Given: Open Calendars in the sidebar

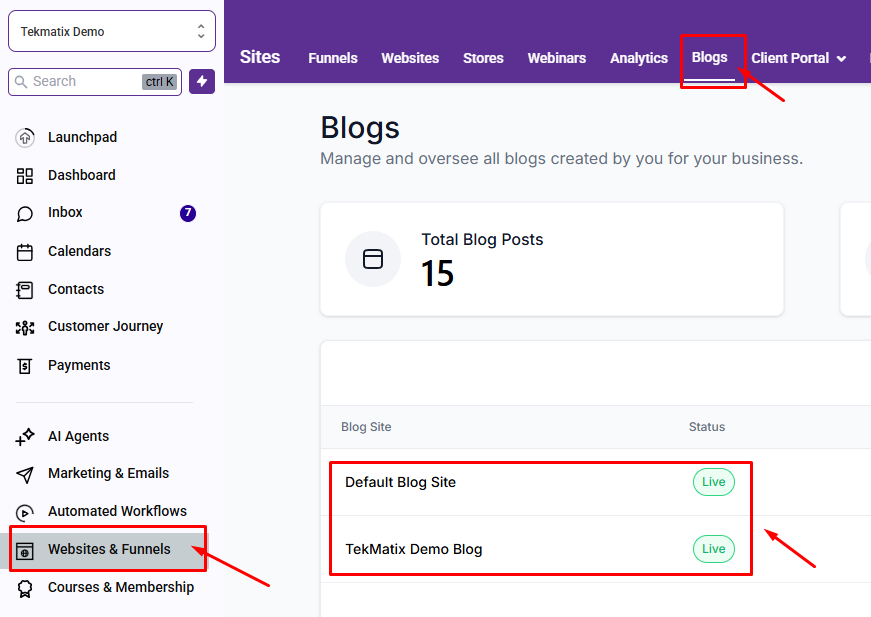Looking at the screenshot, I should [x=79, y=251].
